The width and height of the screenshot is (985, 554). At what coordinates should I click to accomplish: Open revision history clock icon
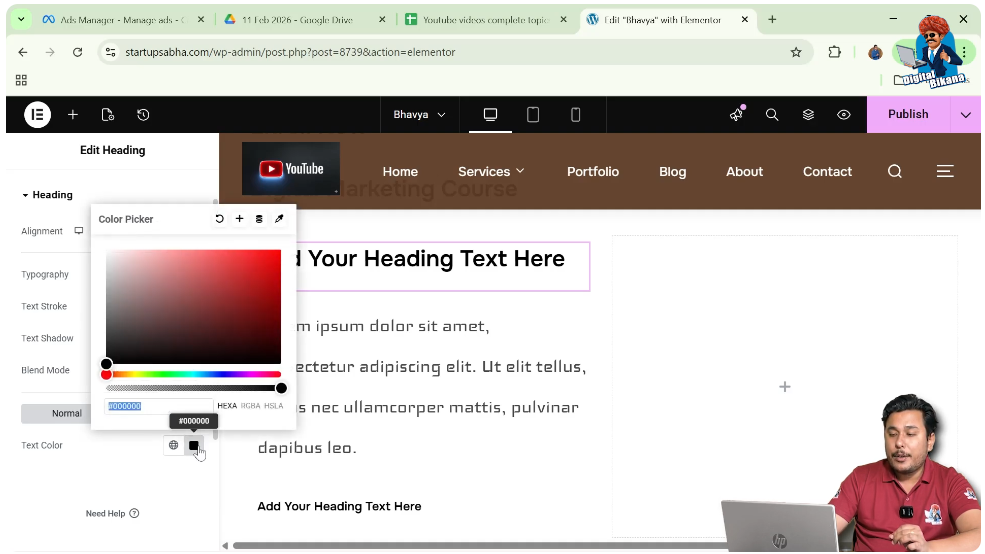[x=143, y=114]
